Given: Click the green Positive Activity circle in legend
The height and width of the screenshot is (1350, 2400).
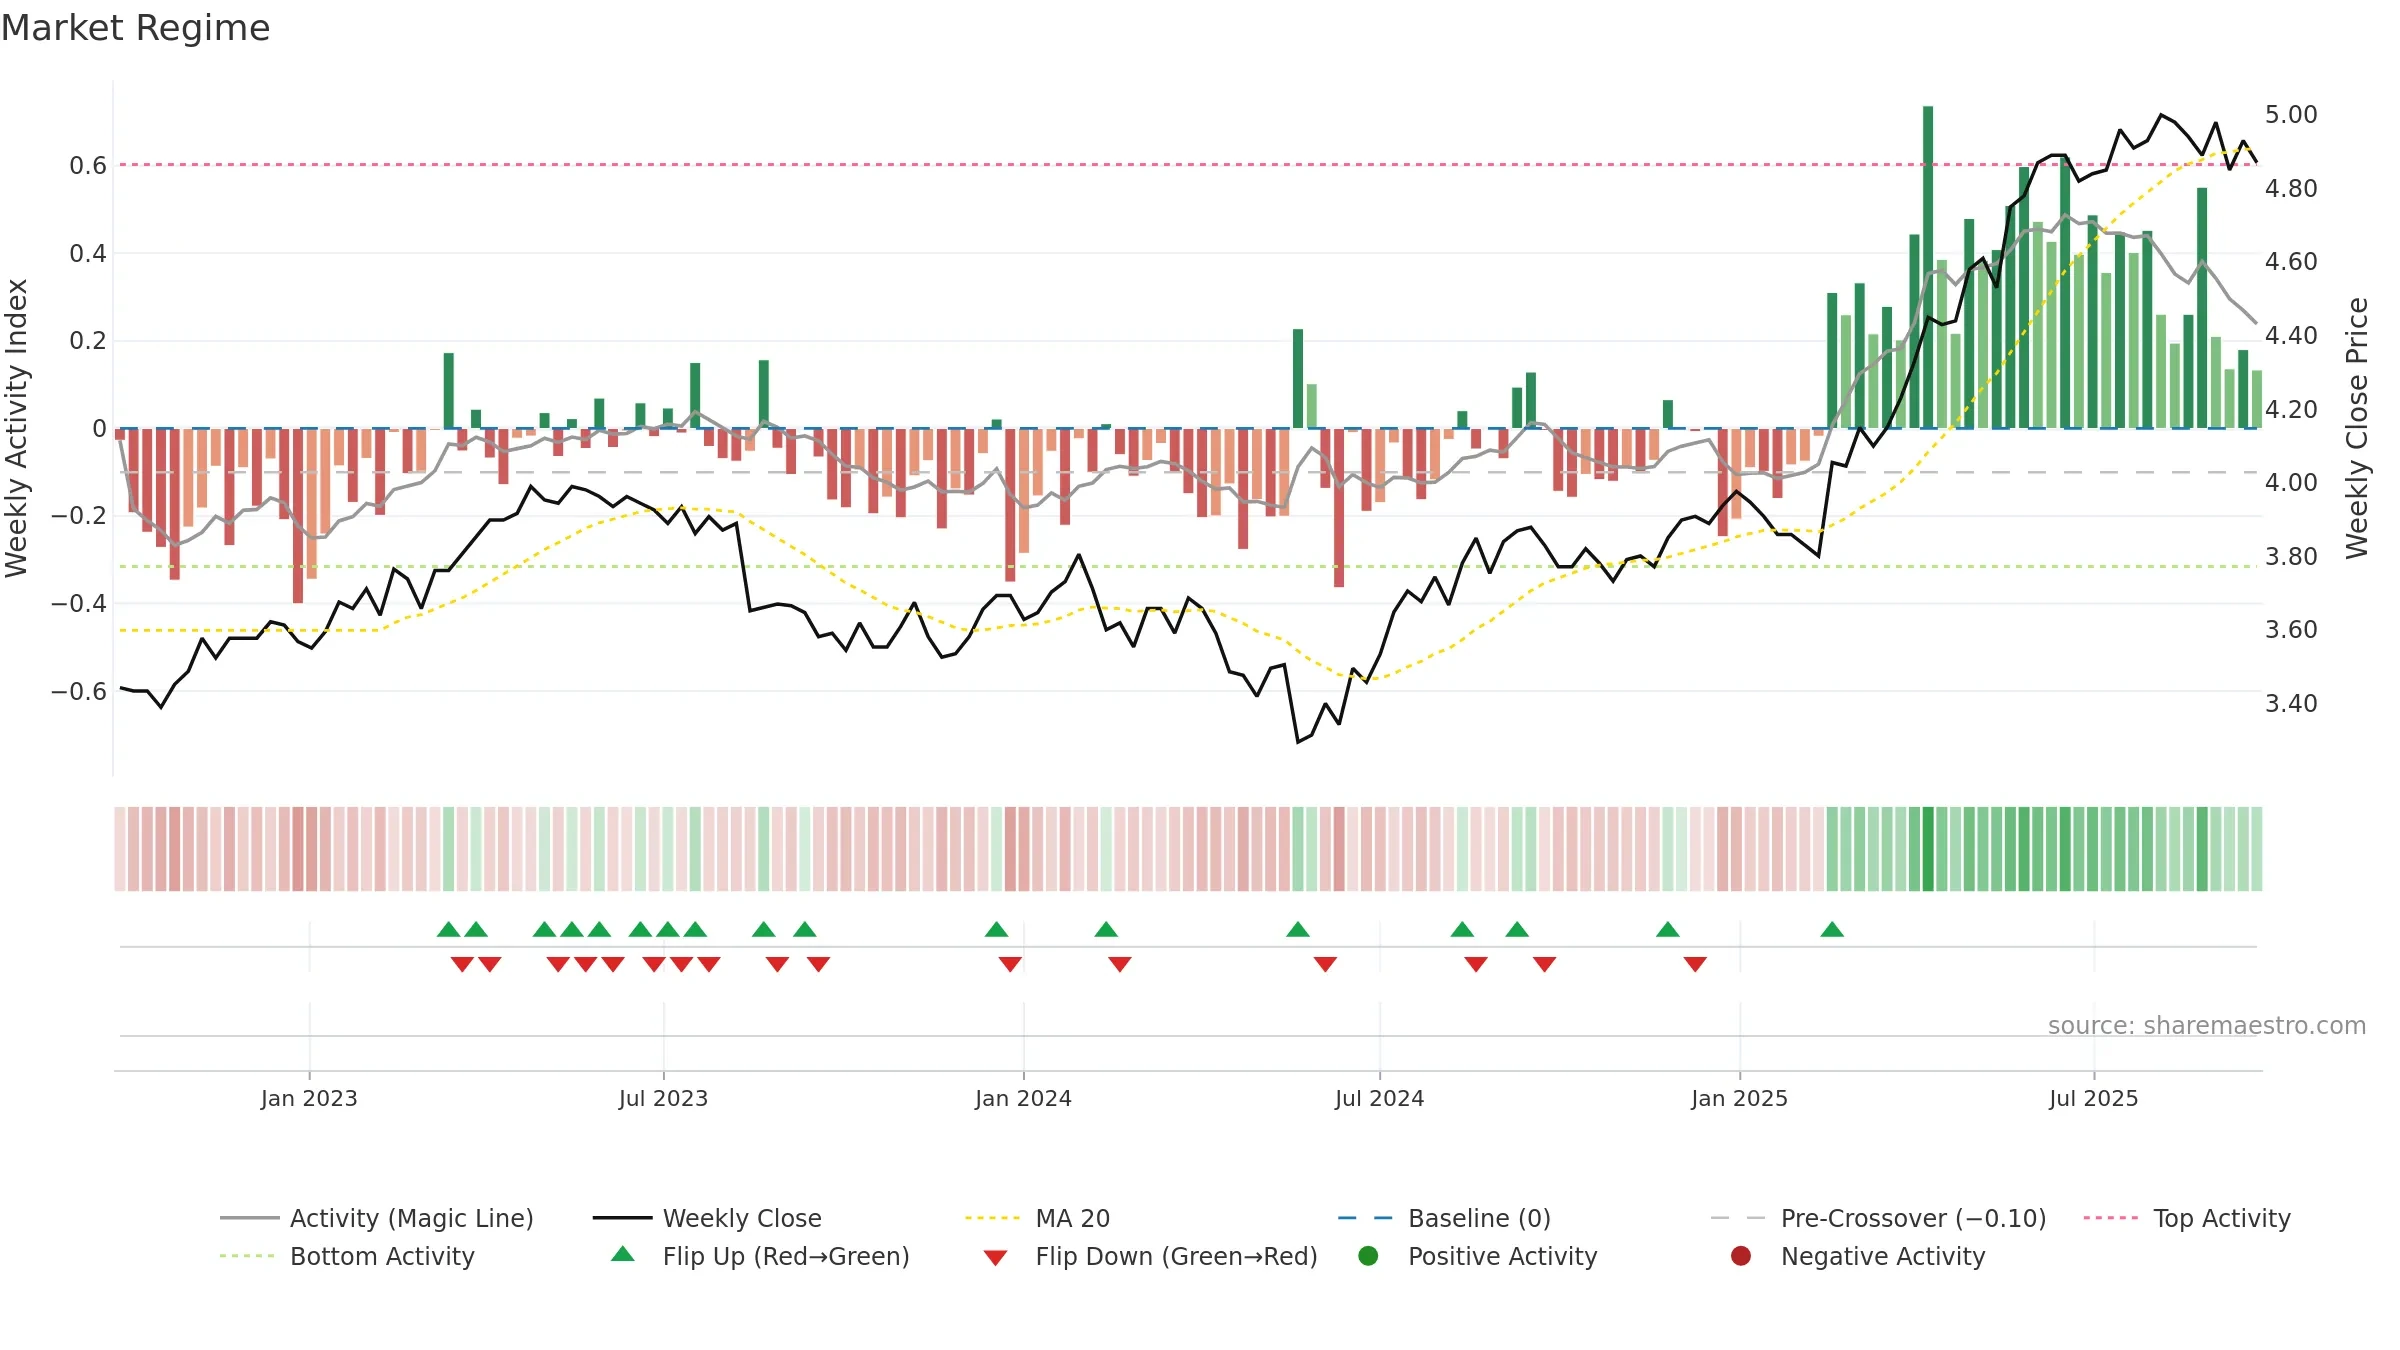Looking at the screenshot, I should (1368, 1256).
